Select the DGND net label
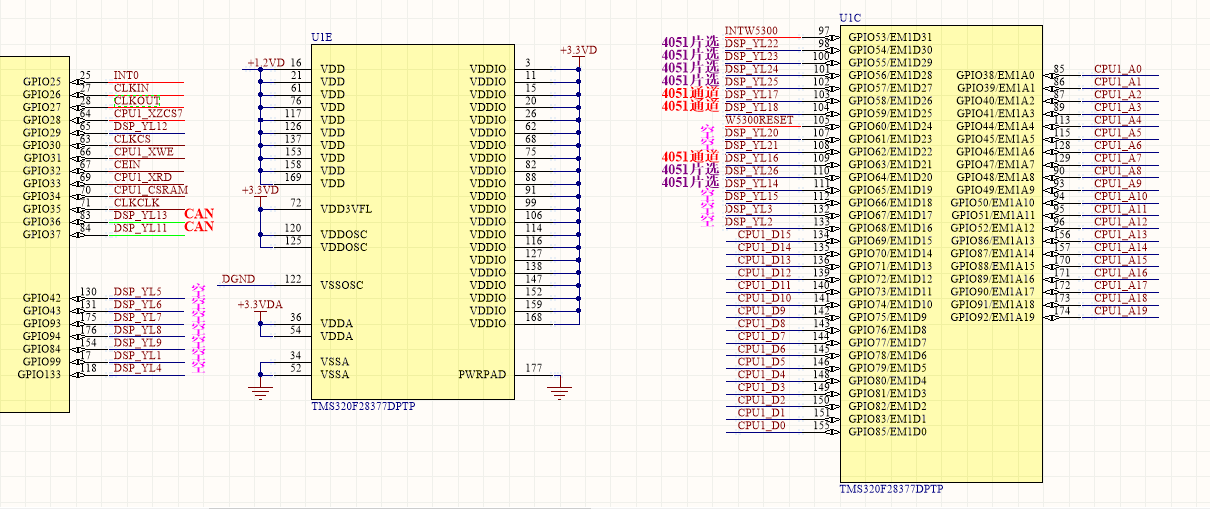The width and height of the screenshot is (1210, 509). click(x=238, y=279)
